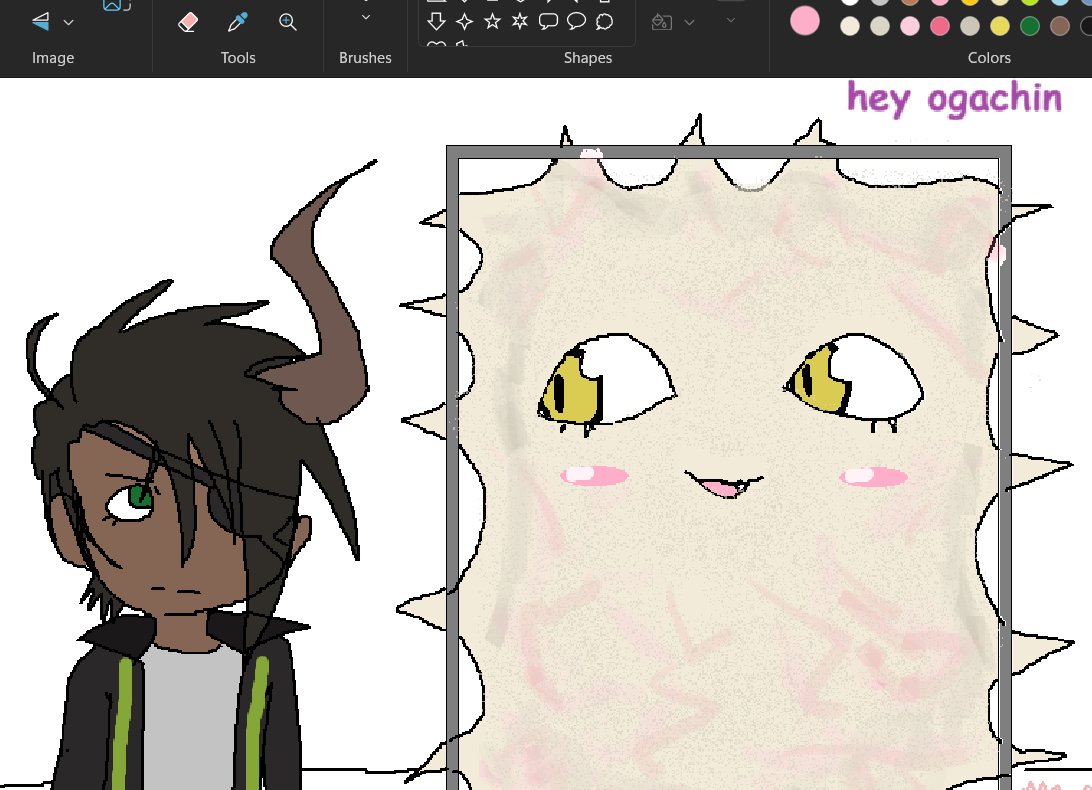Select the four-point star shape
This screenshot has width=1092, height=790.
tap(464, 21)
